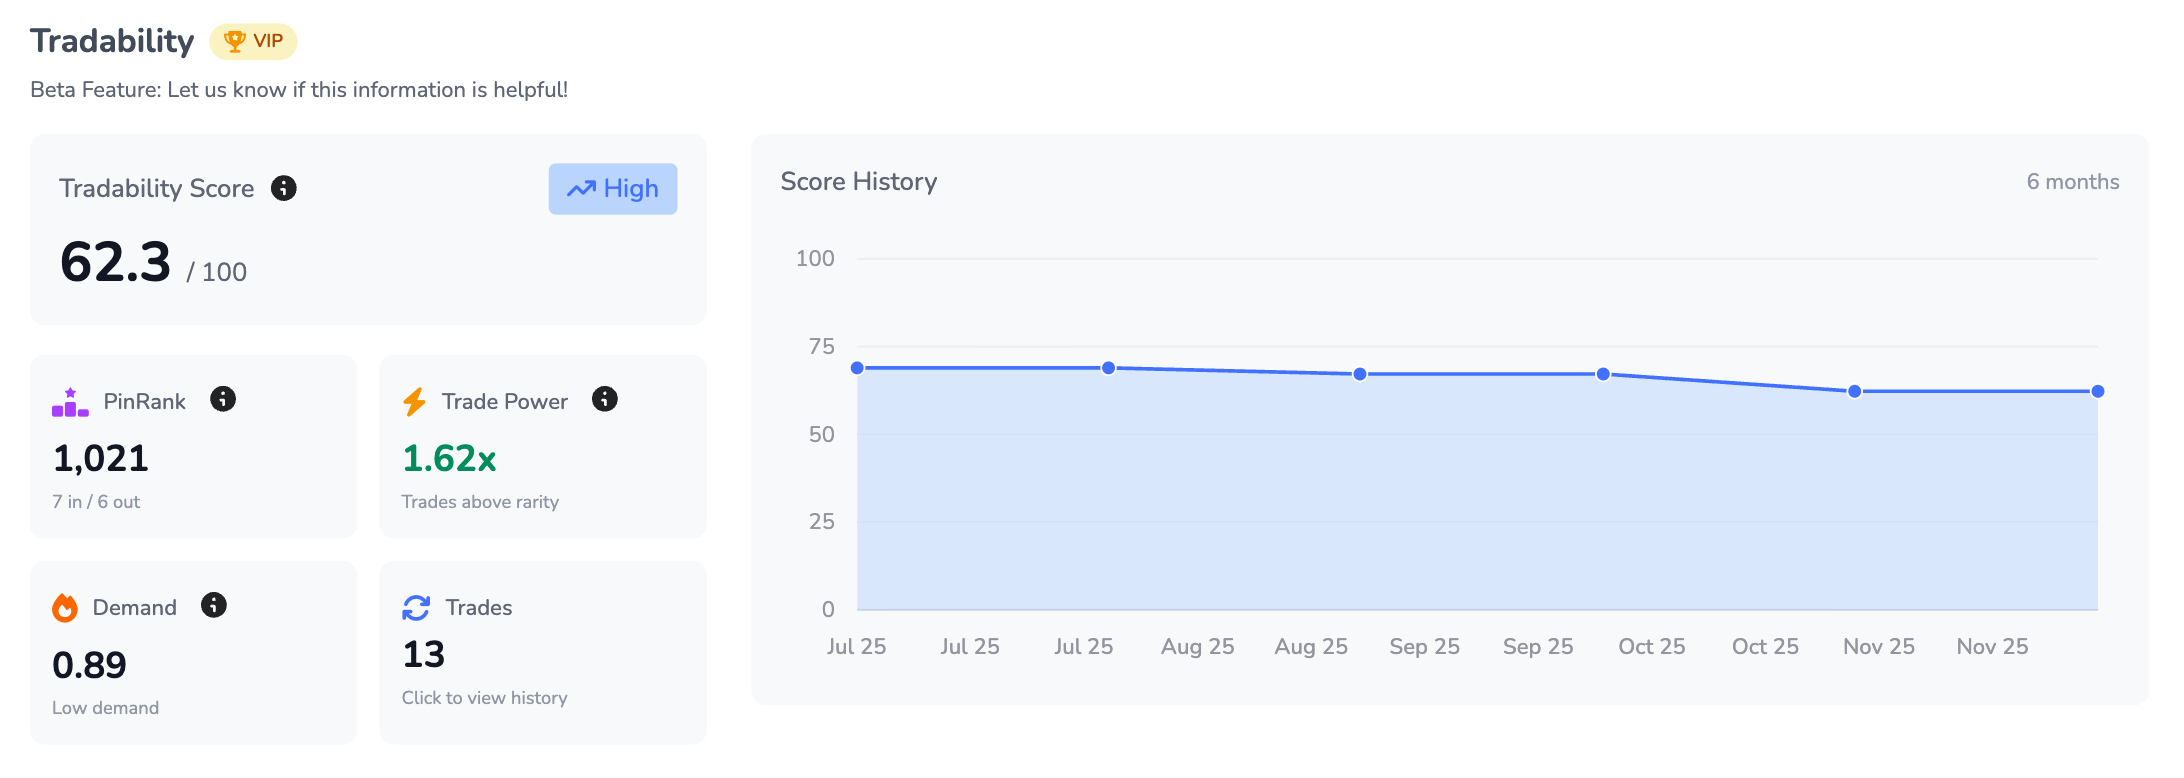This screenshot has width=2184, height=778.
Task: Click the PinRank value 1,021
Action: 101,459
